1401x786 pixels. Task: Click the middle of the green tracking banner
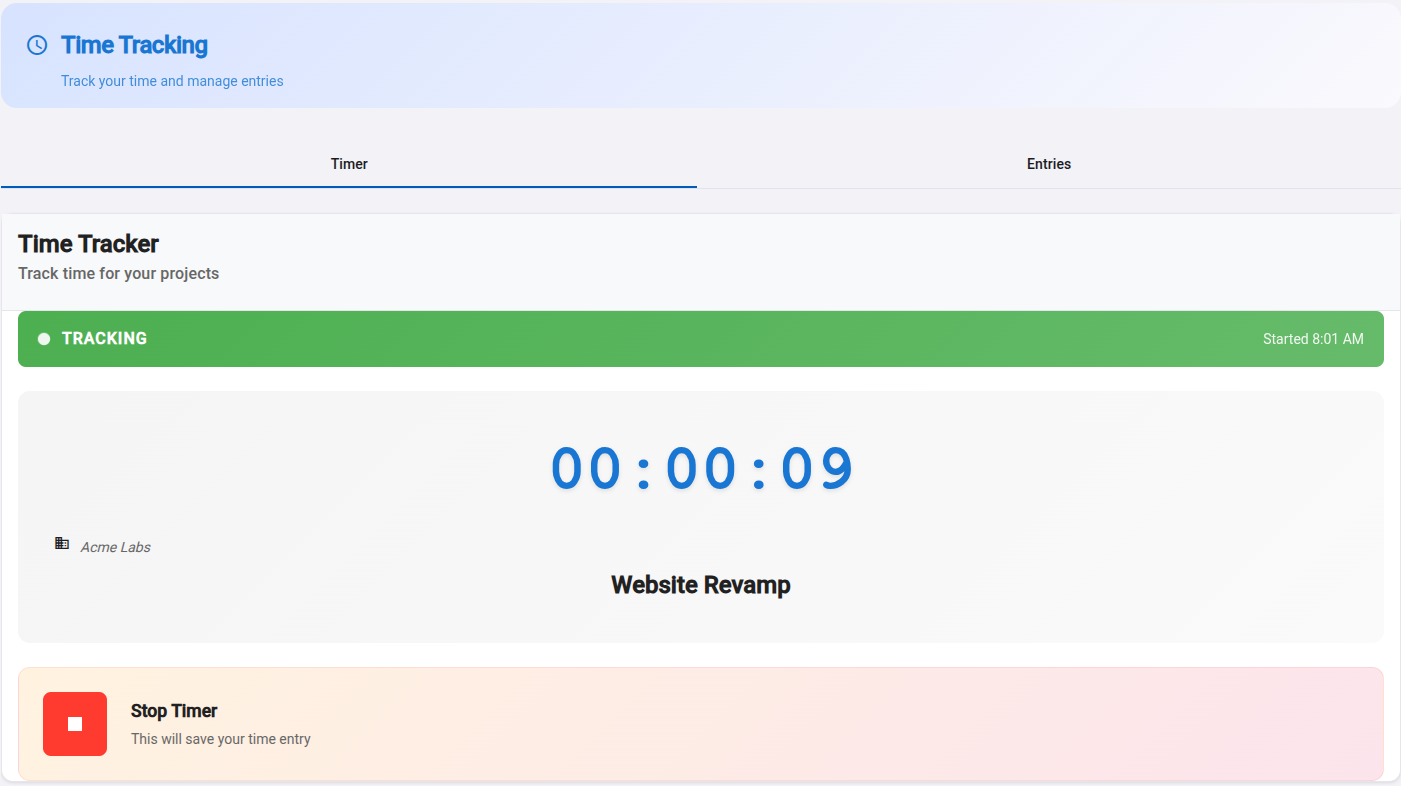700,339
